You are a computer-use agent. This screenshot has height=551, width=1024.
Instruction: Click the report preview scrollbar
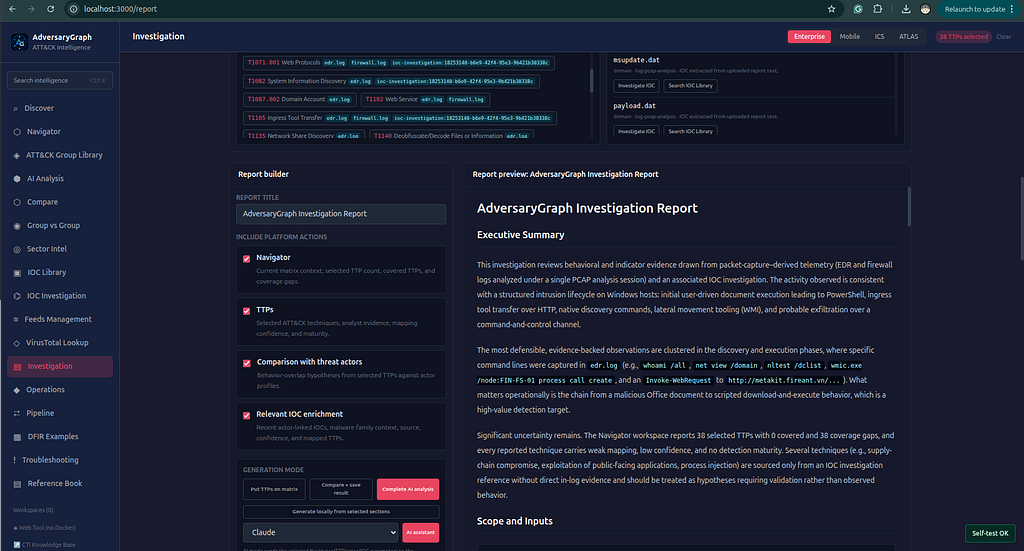pyautogui.click(x=909, y=207)
